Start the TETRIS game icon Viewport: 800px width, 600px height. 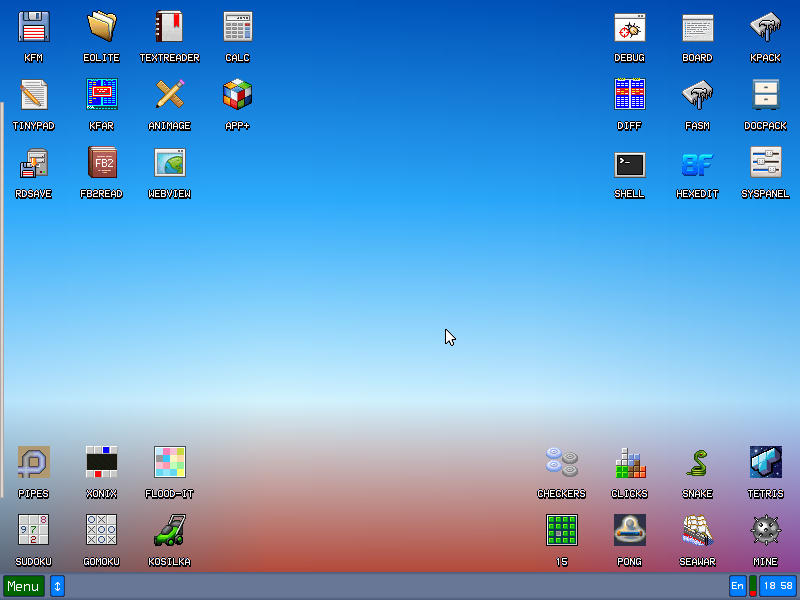pos(766,462)
